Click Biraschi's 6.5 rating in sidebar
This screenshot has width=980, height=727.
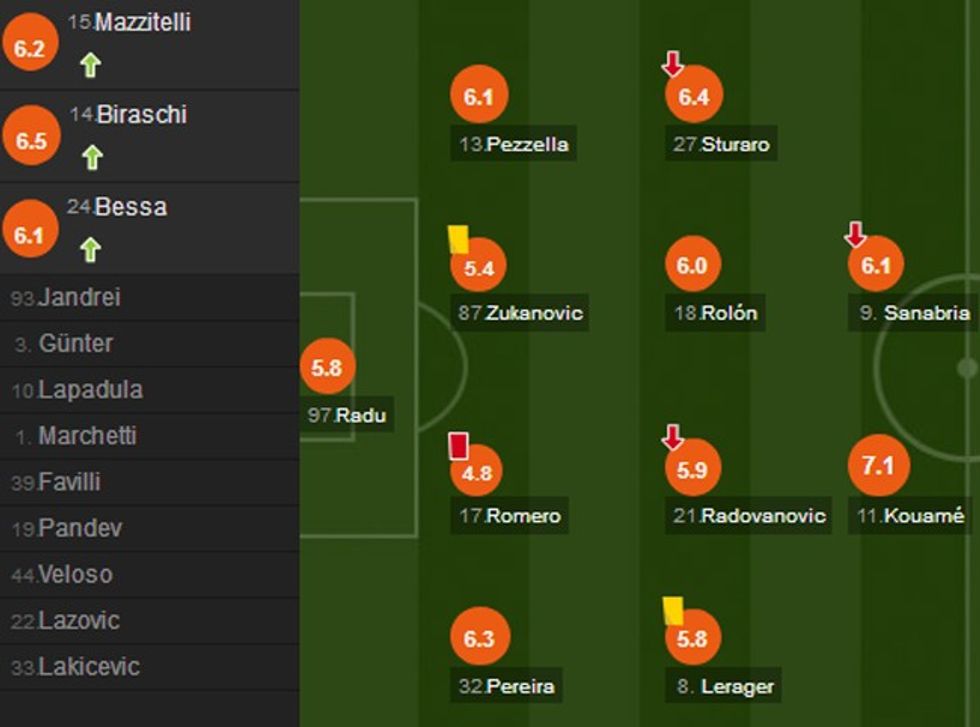point(31,141)
